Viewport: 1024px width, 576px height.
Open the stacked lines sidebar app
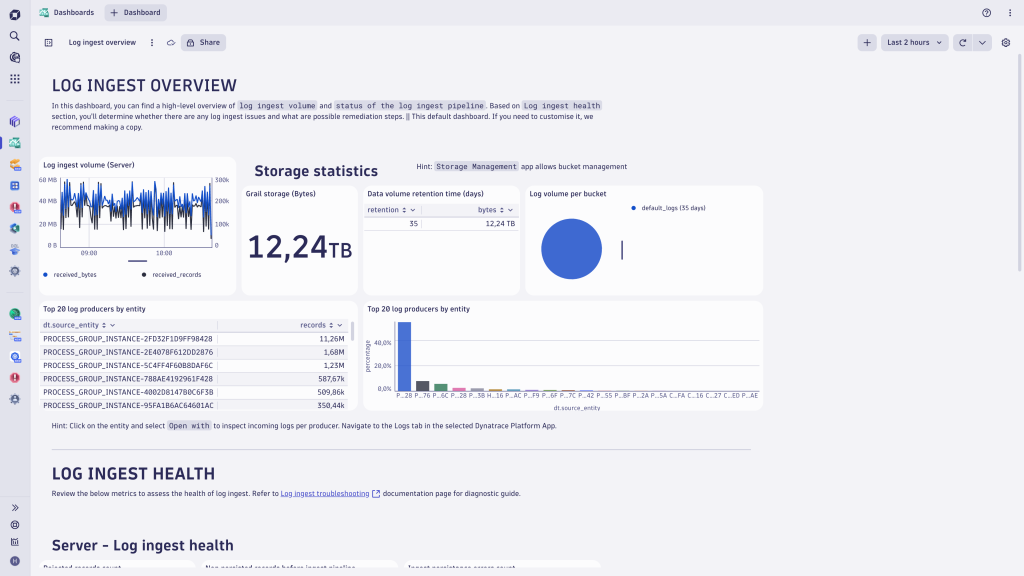click(14, 336)
